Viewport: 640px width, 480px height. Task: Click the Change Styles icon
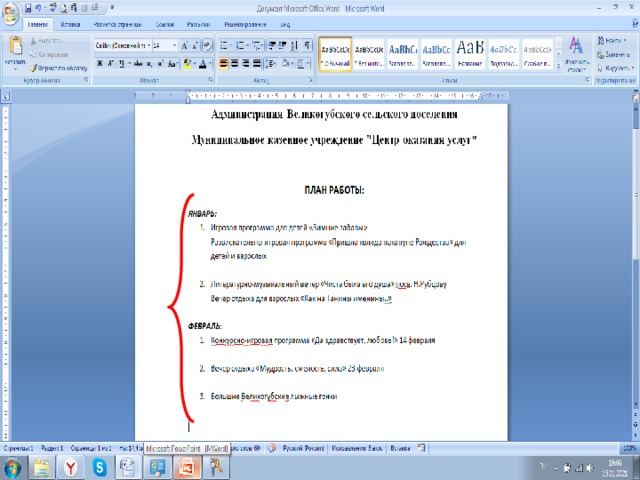(576, 50)
